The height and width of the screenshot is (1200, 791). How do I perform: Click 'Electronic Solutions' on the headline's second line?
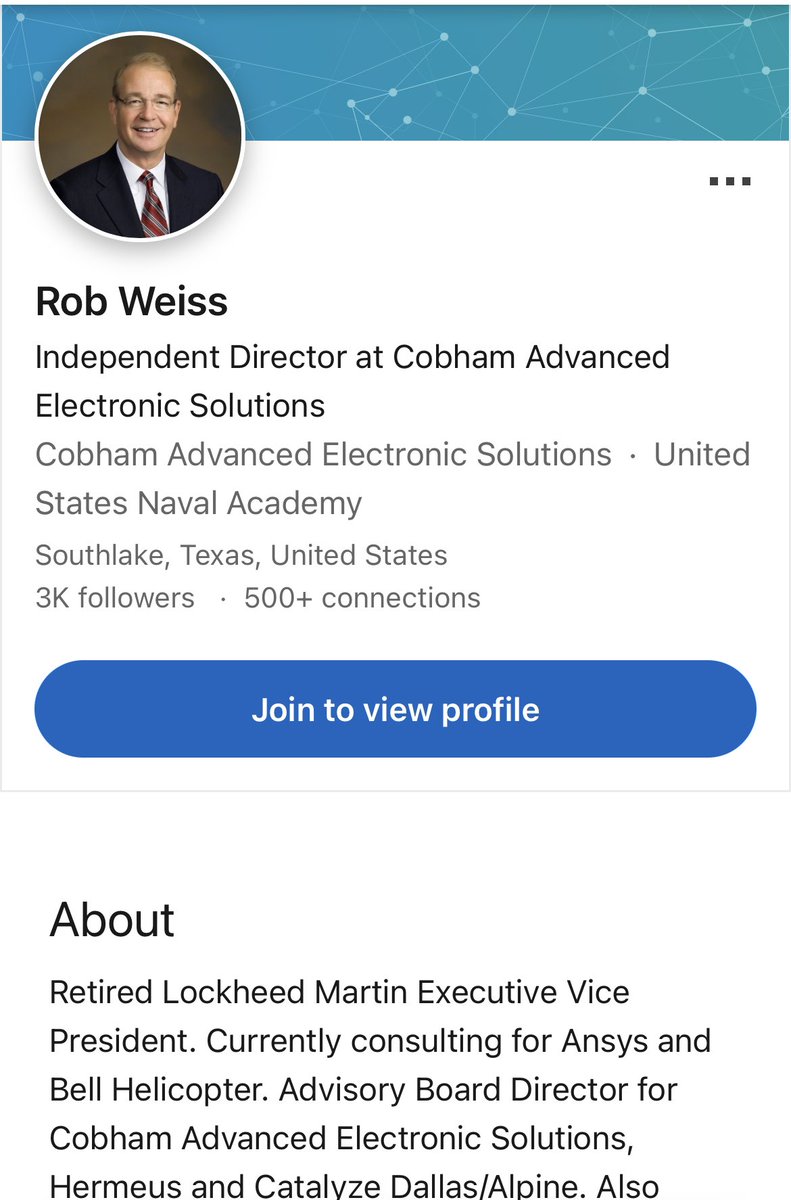180,405
